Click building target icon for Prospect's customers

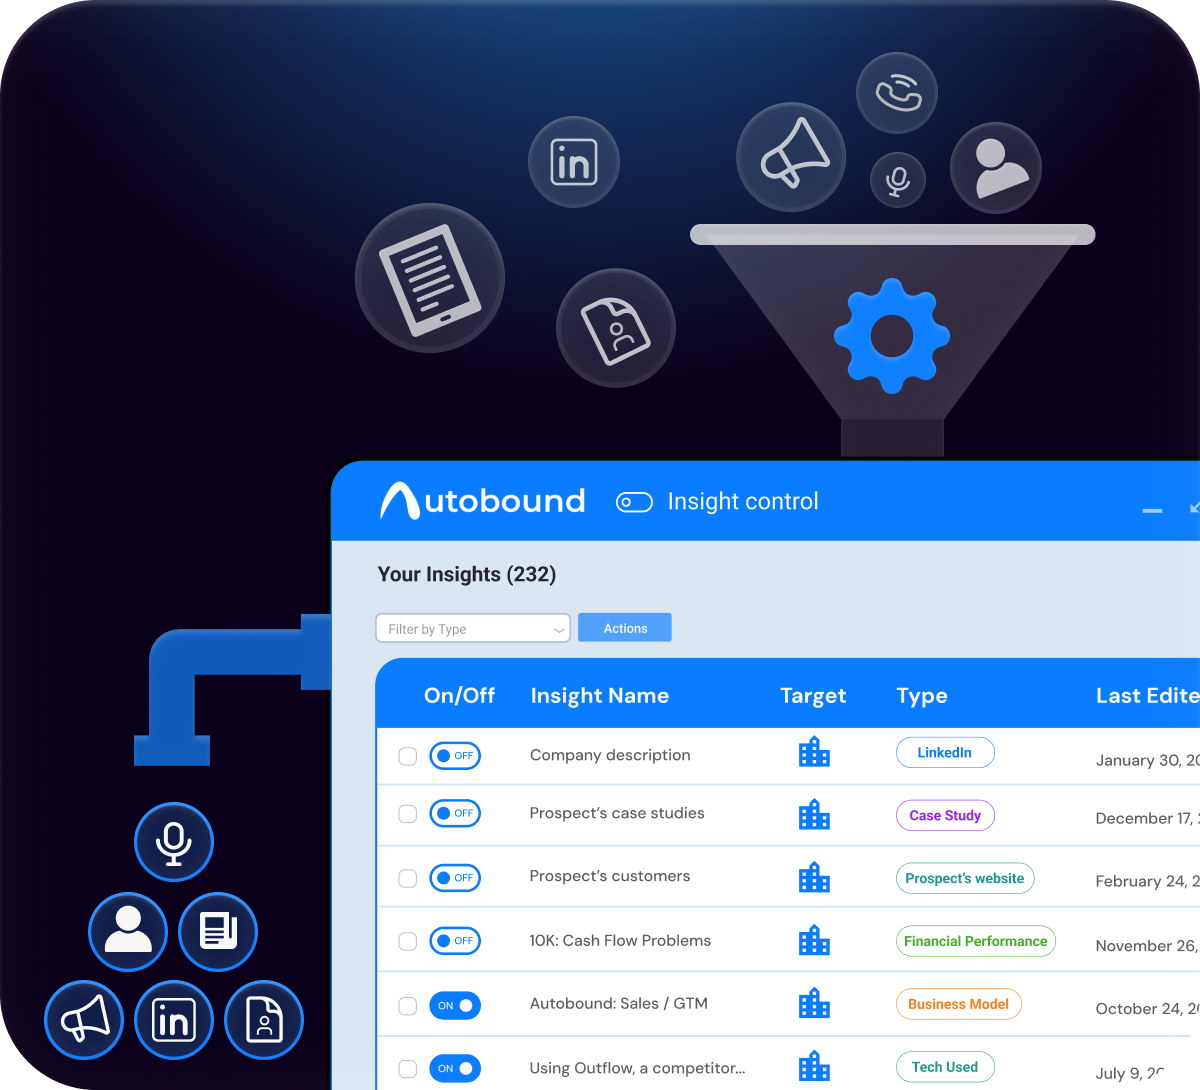click(x=814, y=877)
